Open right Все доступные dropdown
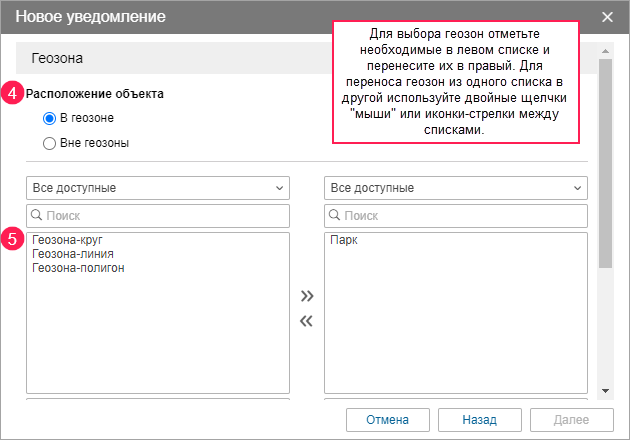 point(456,188)
